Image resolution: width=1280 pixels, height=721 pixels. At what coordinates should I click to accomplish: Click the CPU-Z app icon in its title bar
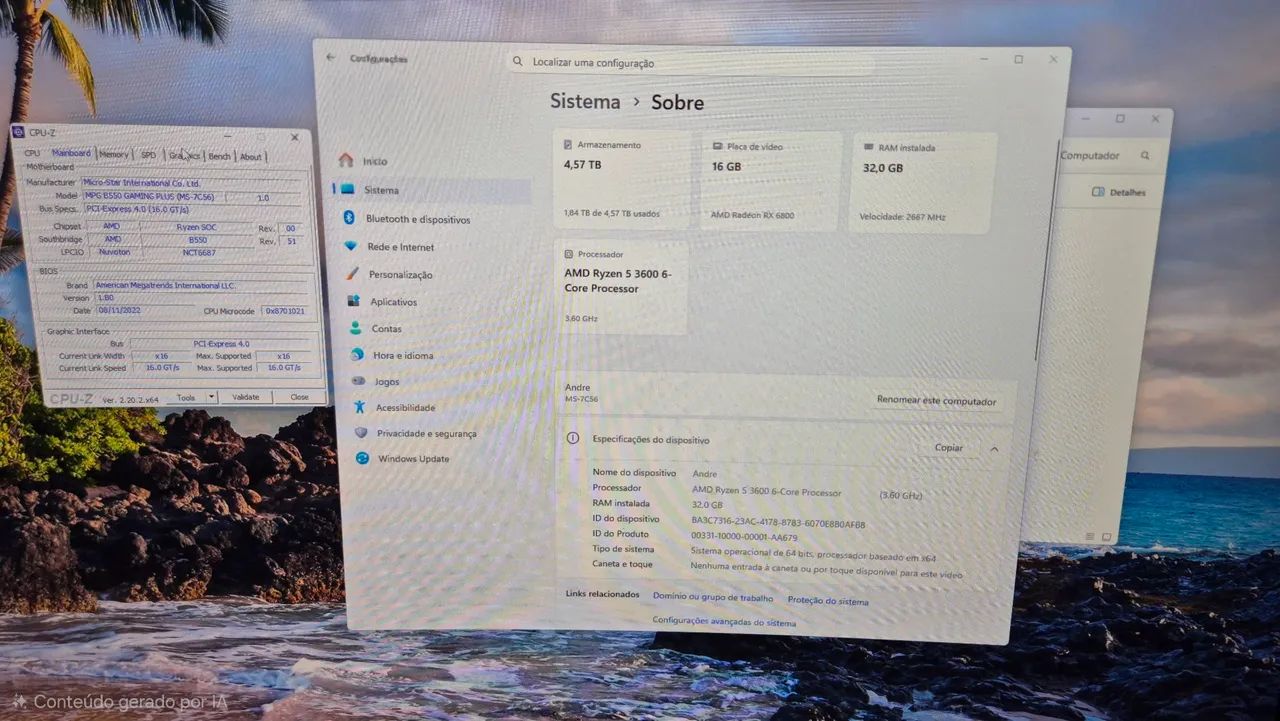point(18,131)
